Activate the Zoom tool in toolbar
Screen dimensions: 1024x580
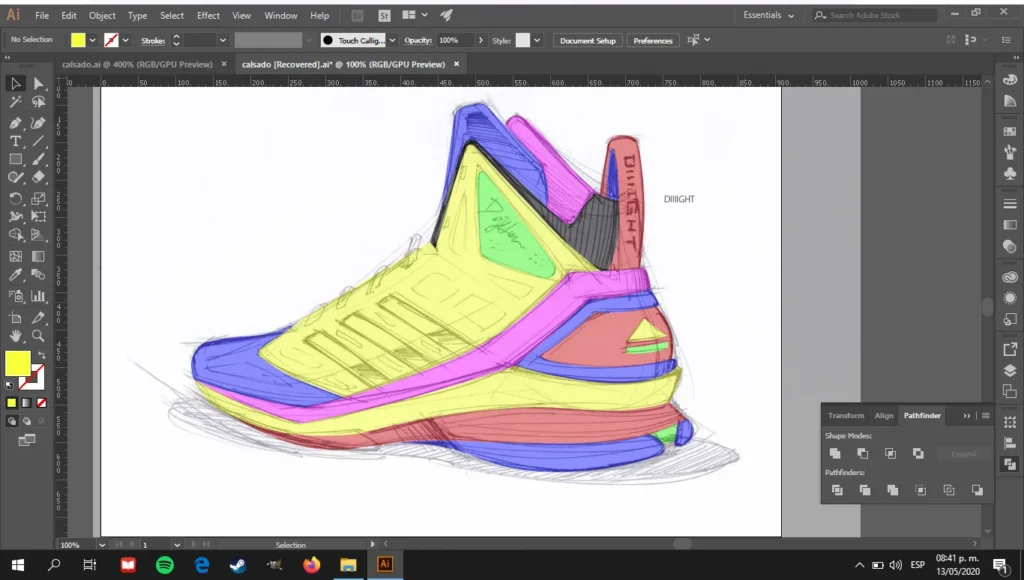point(39,336)
